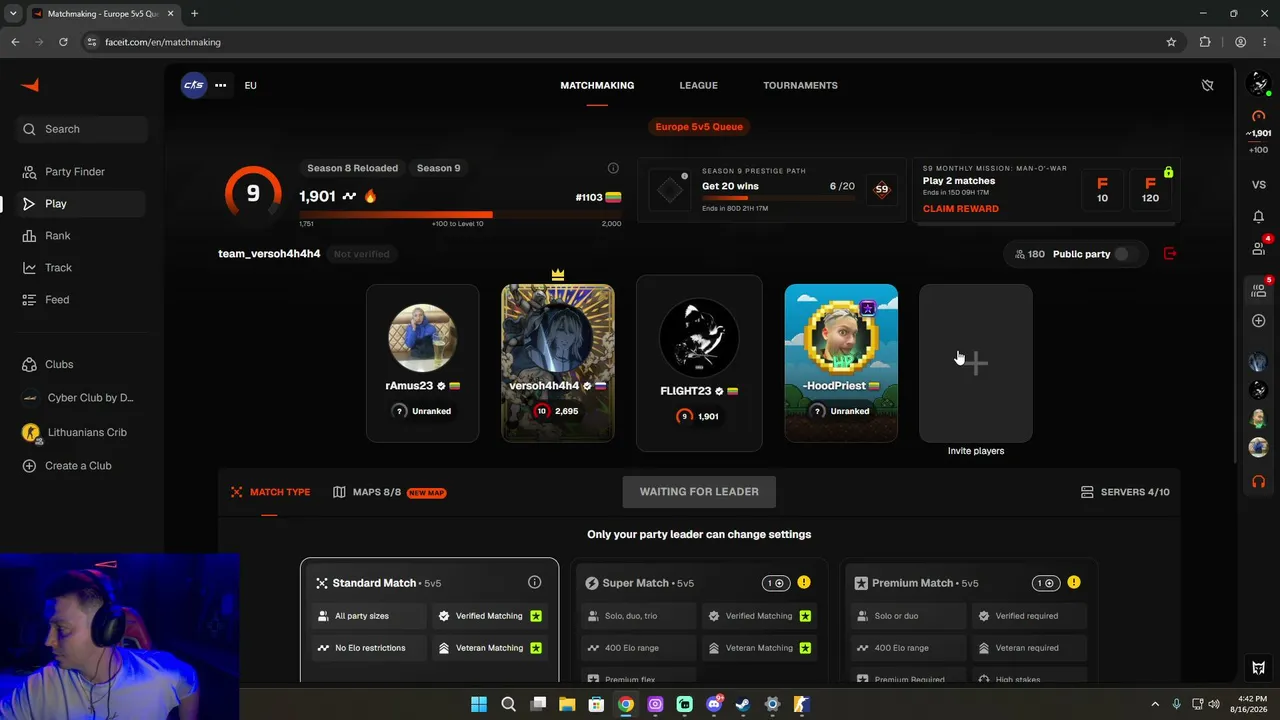
Task: Open the Rank page
Action: (82, 236)
